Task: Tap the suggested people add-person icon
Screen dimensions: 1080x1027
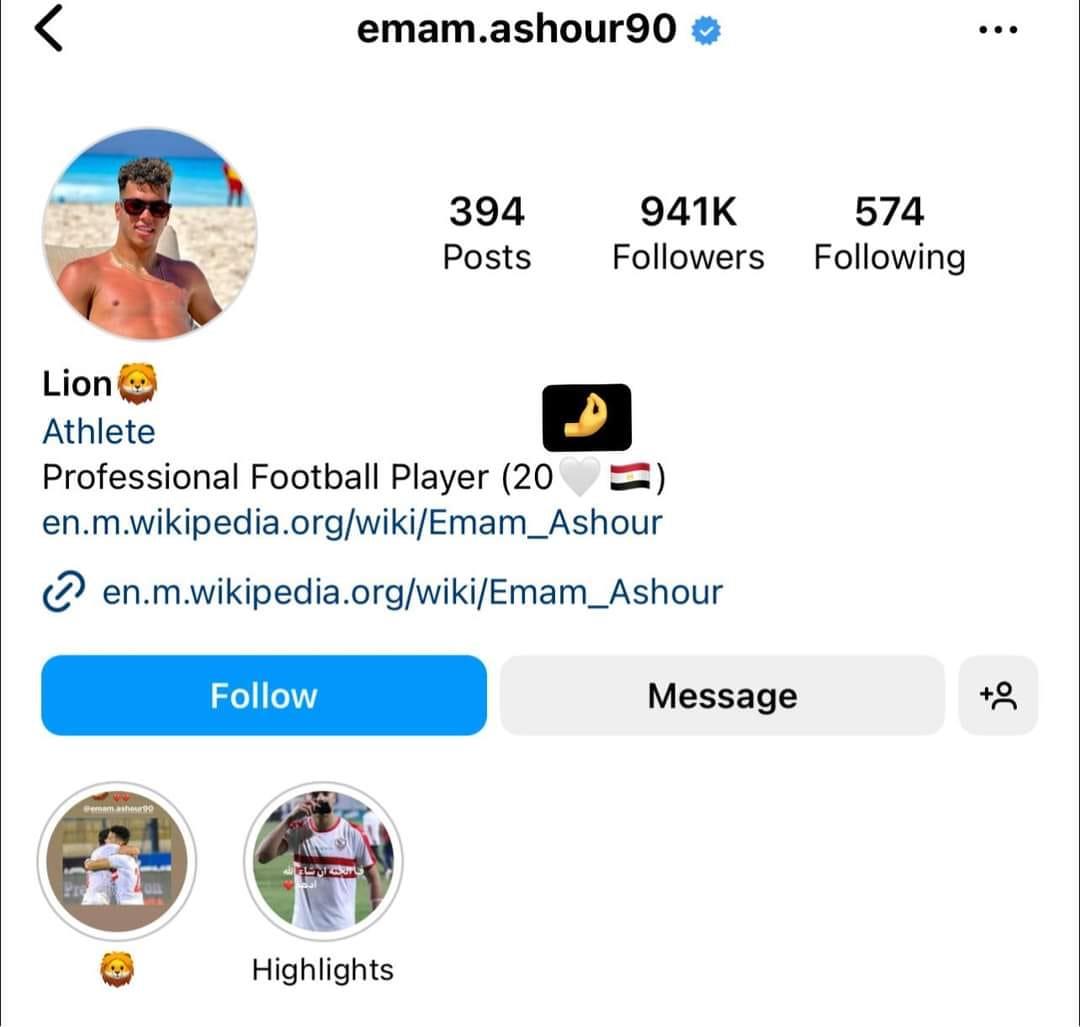Action: tap(998, 695)
